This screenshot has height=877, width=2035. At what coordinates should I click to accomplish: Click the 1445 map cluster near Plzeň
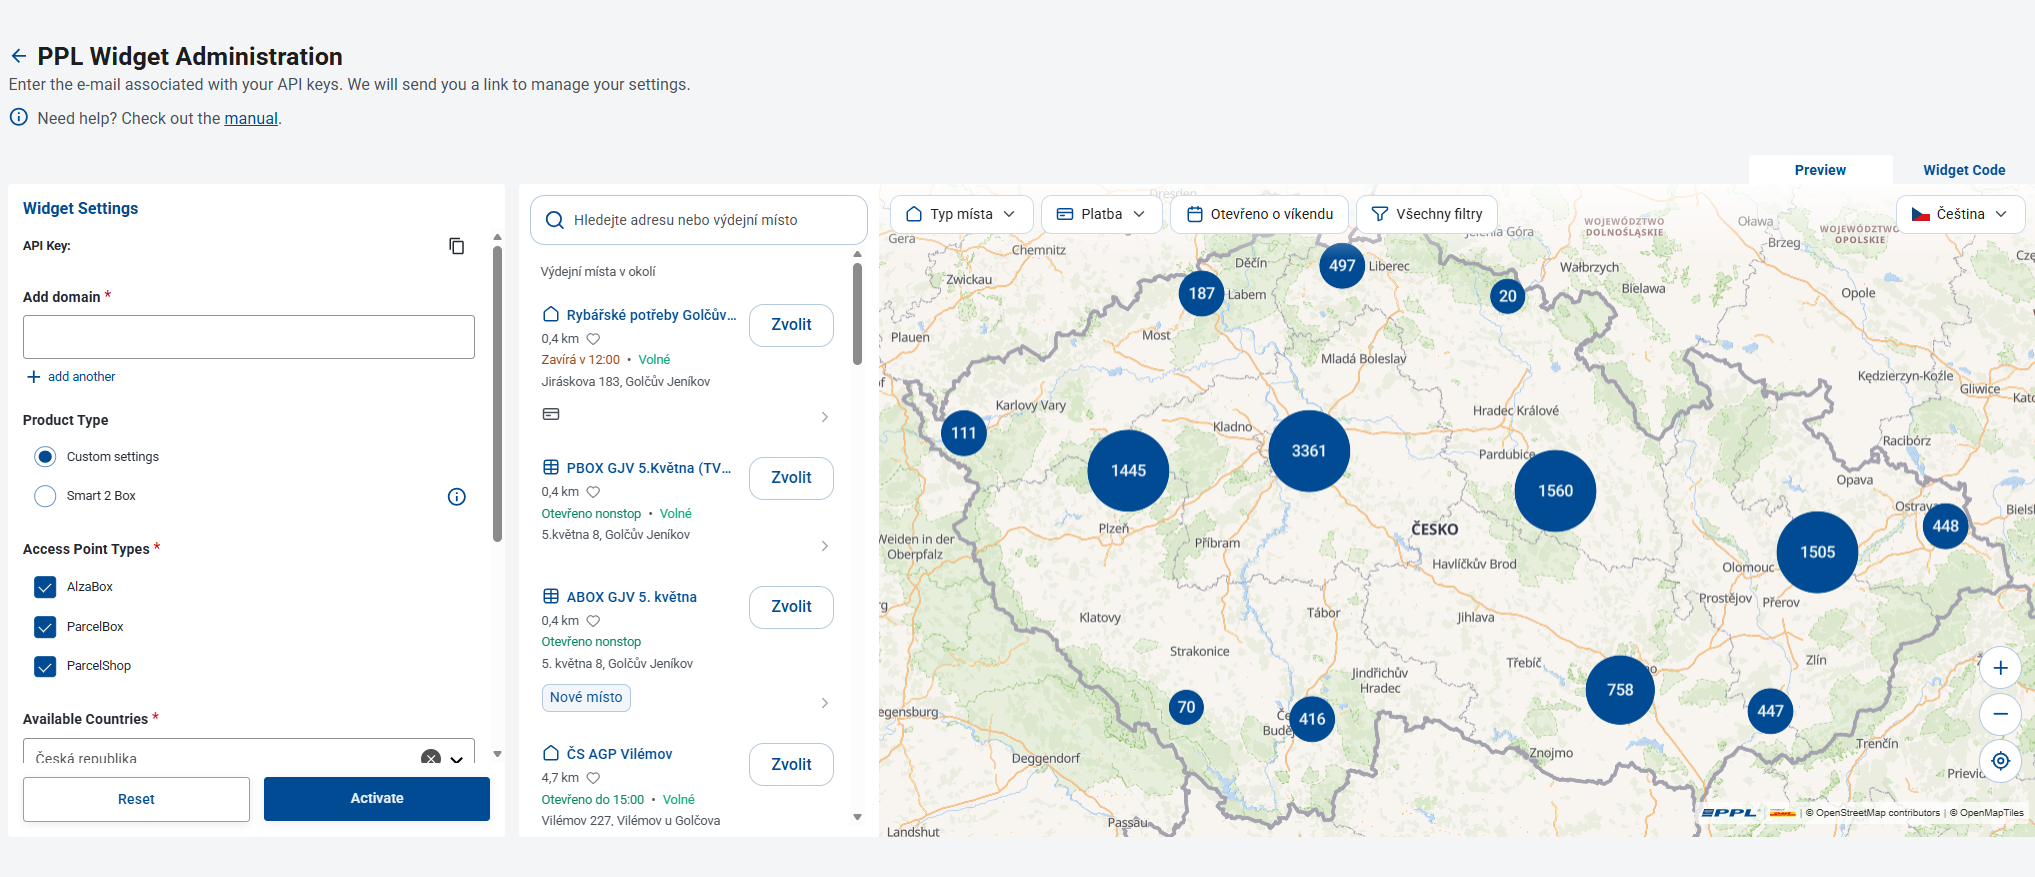coord(1128,471)
